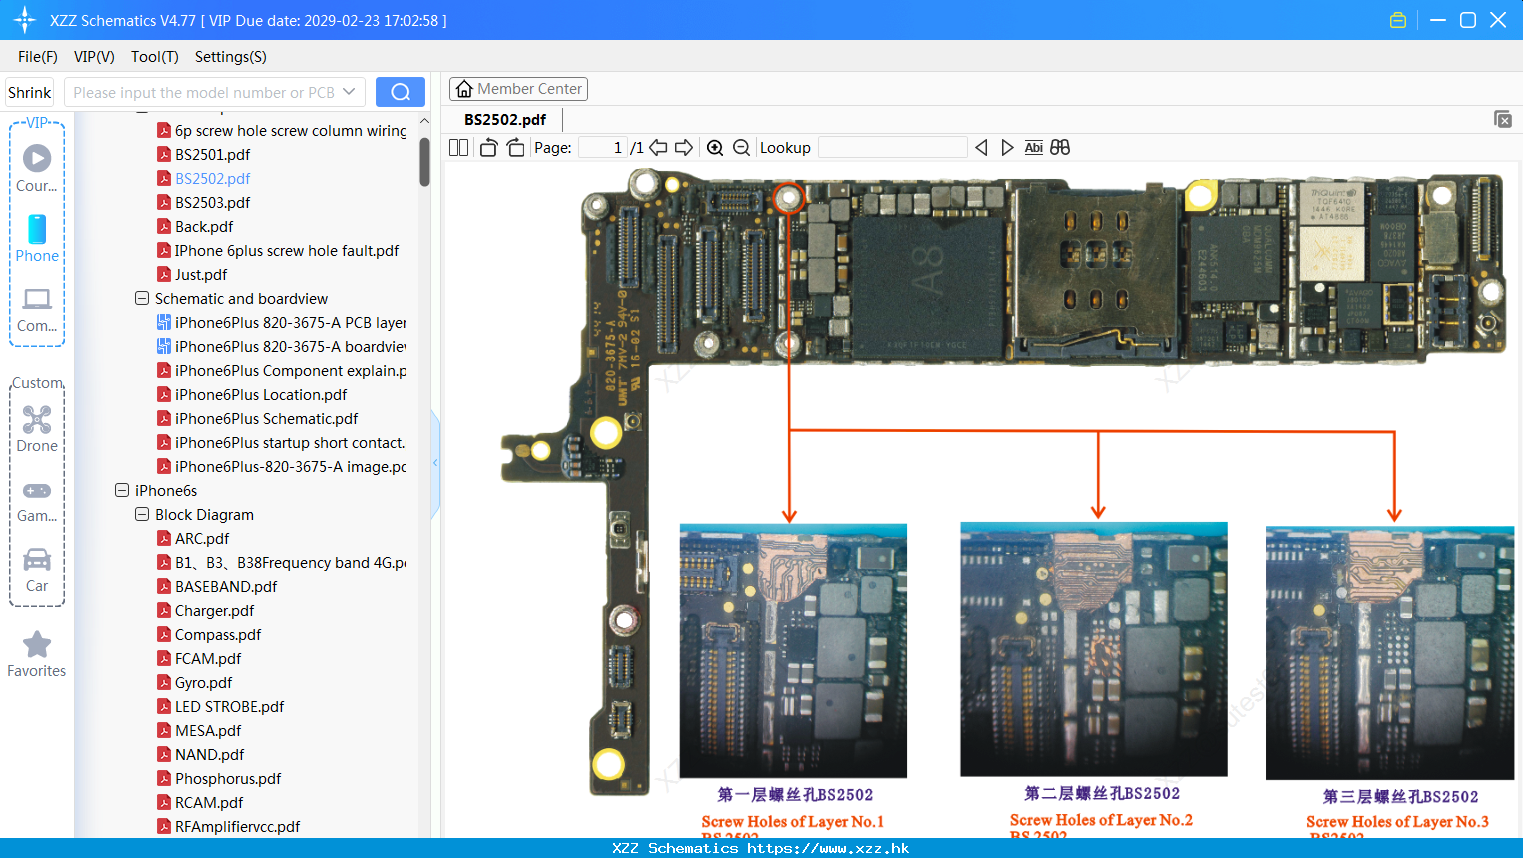Open IPhone 6plus screw hole fault.pdf

coord(286,250)
